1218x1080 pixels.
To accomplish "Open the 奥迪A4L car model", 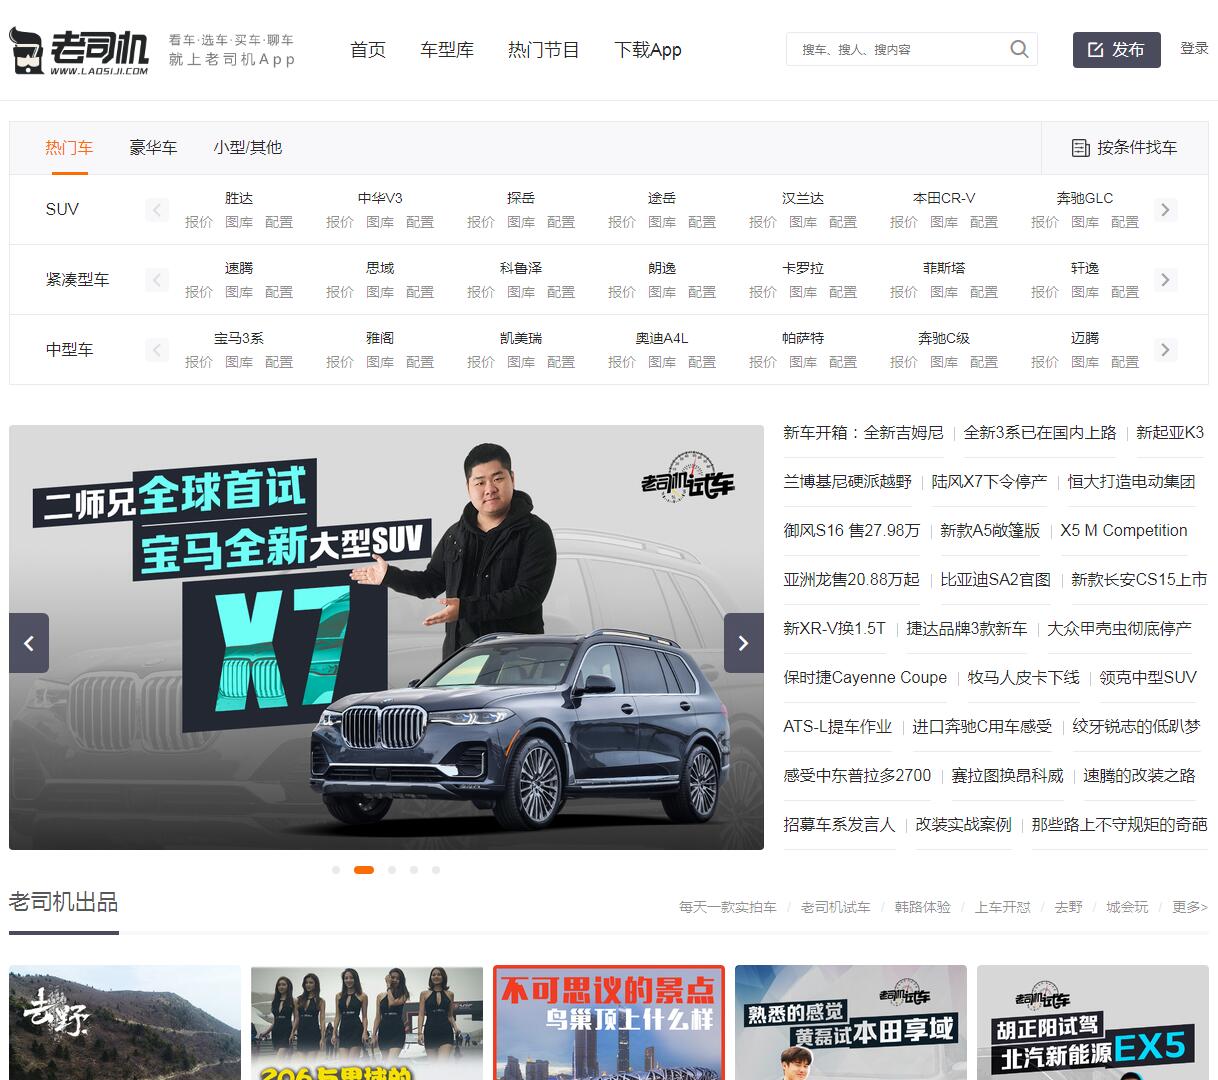I will (x=662, y=338).
